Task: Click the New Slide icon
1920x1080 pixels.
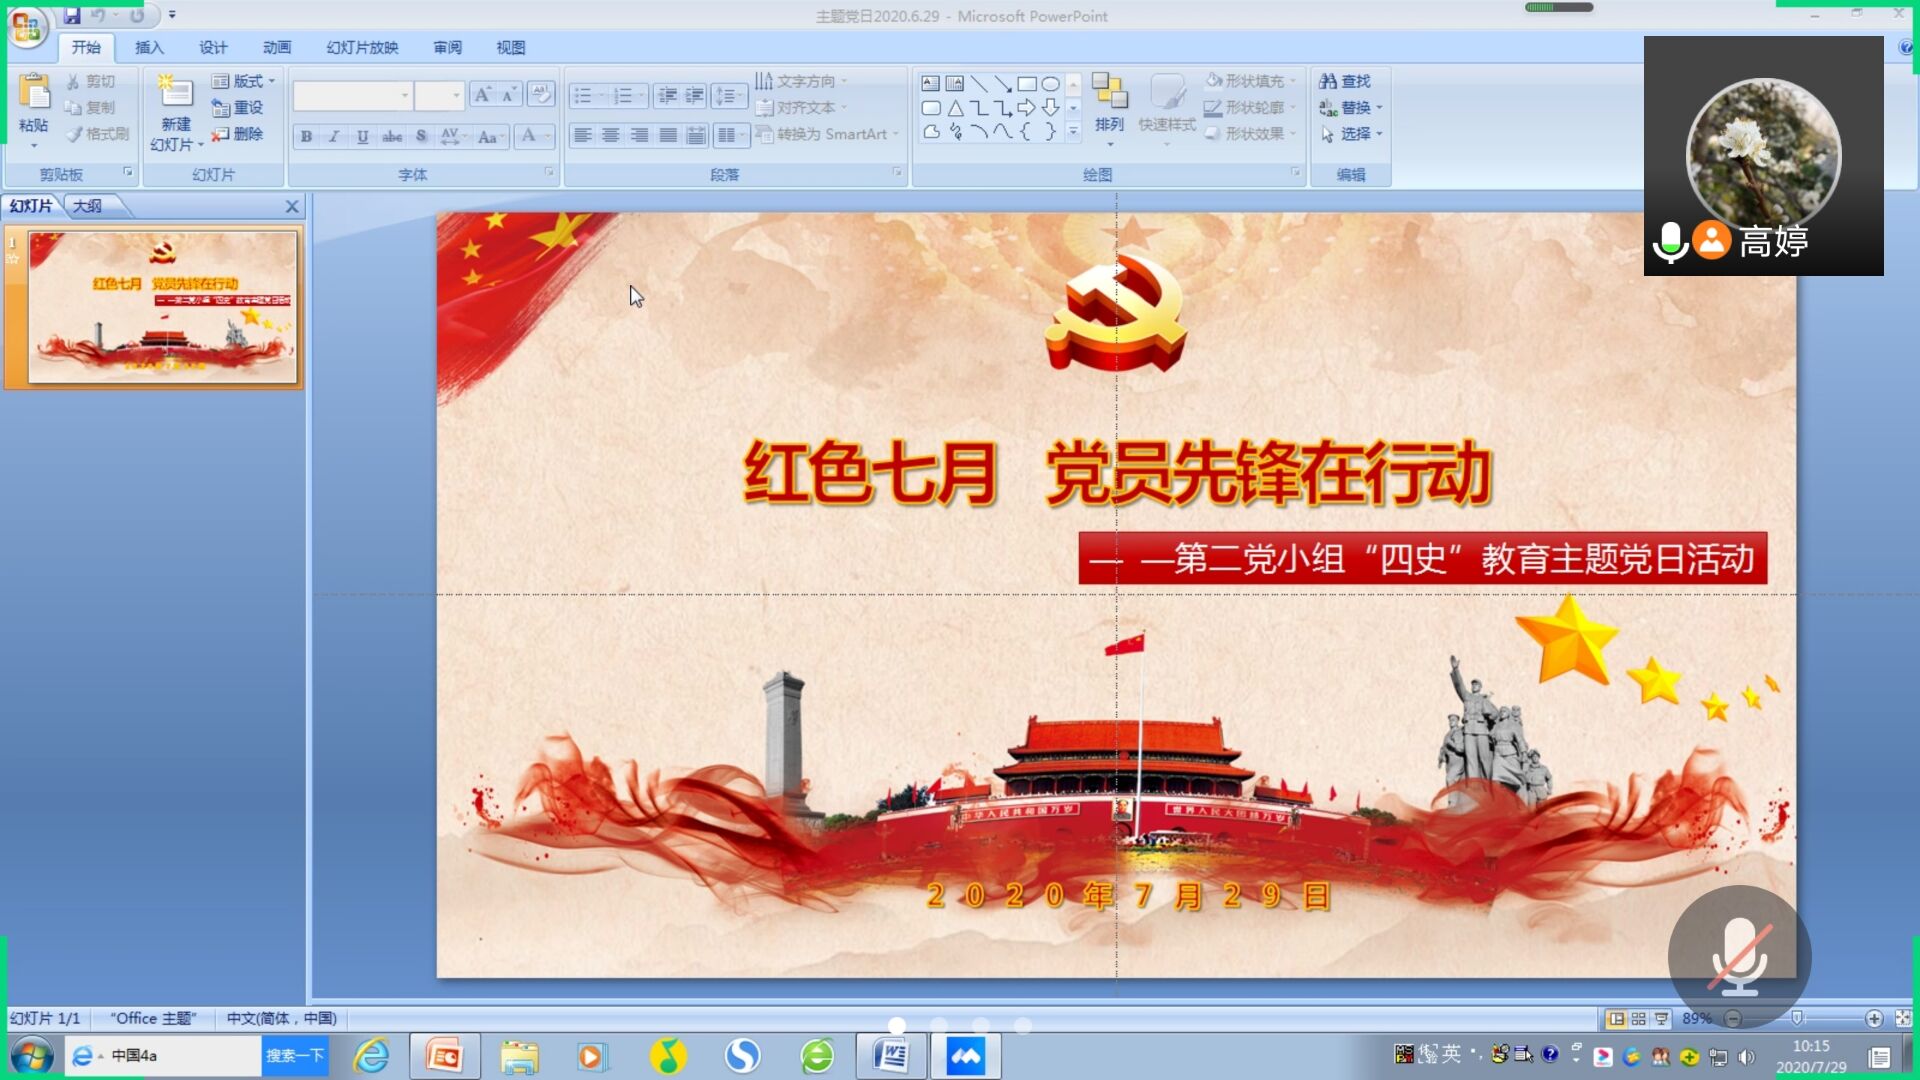Action: 176,92
